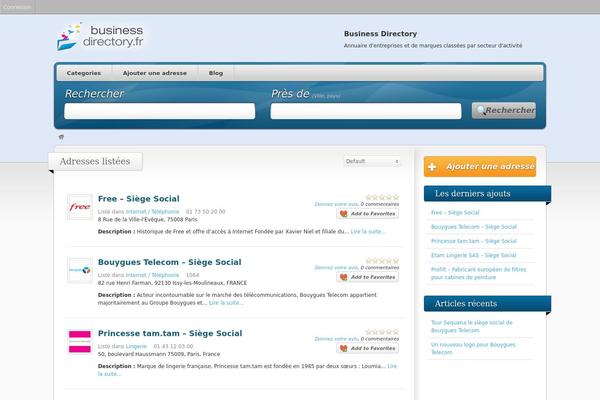
Task: Open the Categories menu
Action: pyautogui.click(x=84, y=73)
